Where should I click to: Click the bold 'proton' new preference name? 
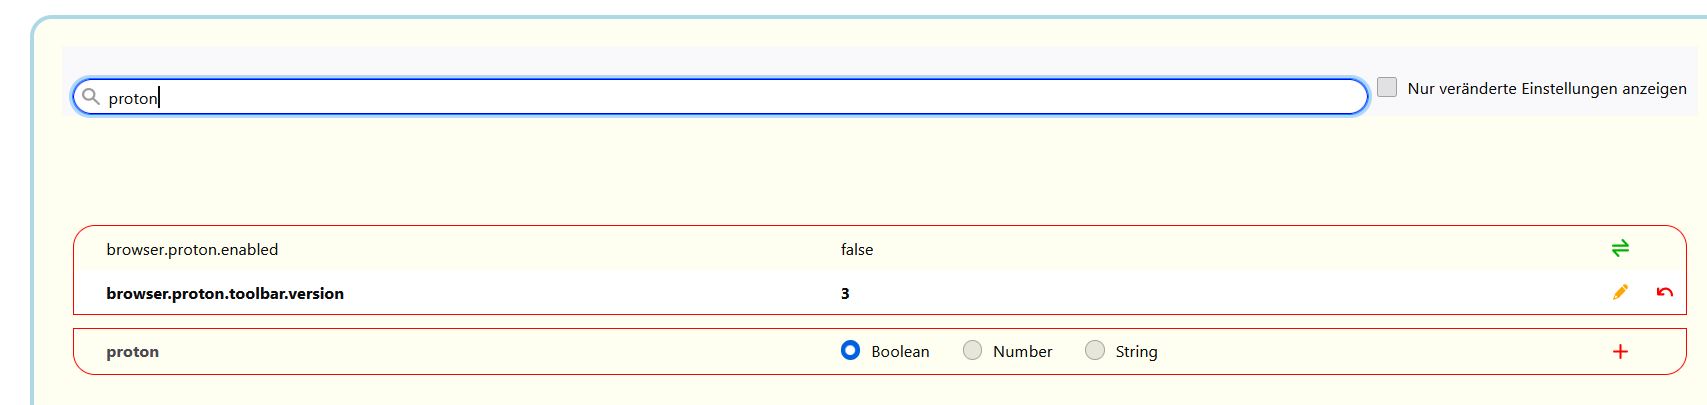pyautogui.click(x=133, y=352)
